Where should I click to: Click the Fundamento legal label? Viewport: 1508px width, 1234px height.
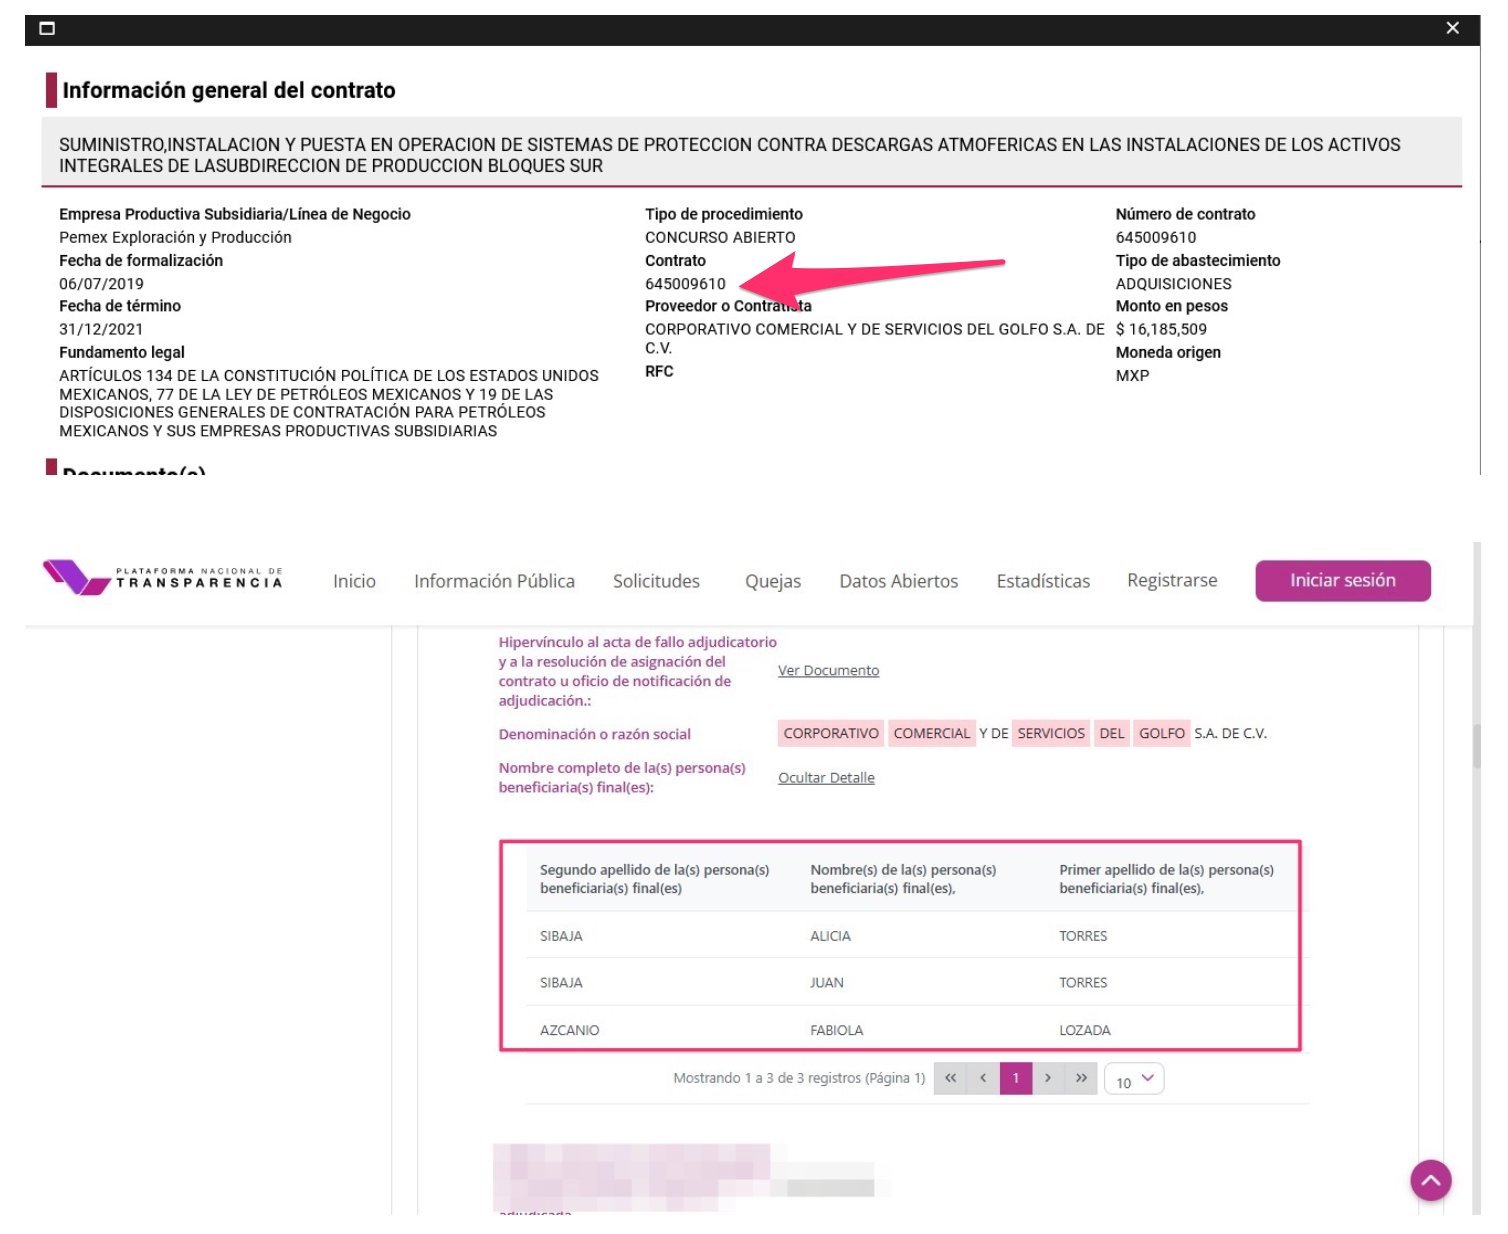pos(122,352)
